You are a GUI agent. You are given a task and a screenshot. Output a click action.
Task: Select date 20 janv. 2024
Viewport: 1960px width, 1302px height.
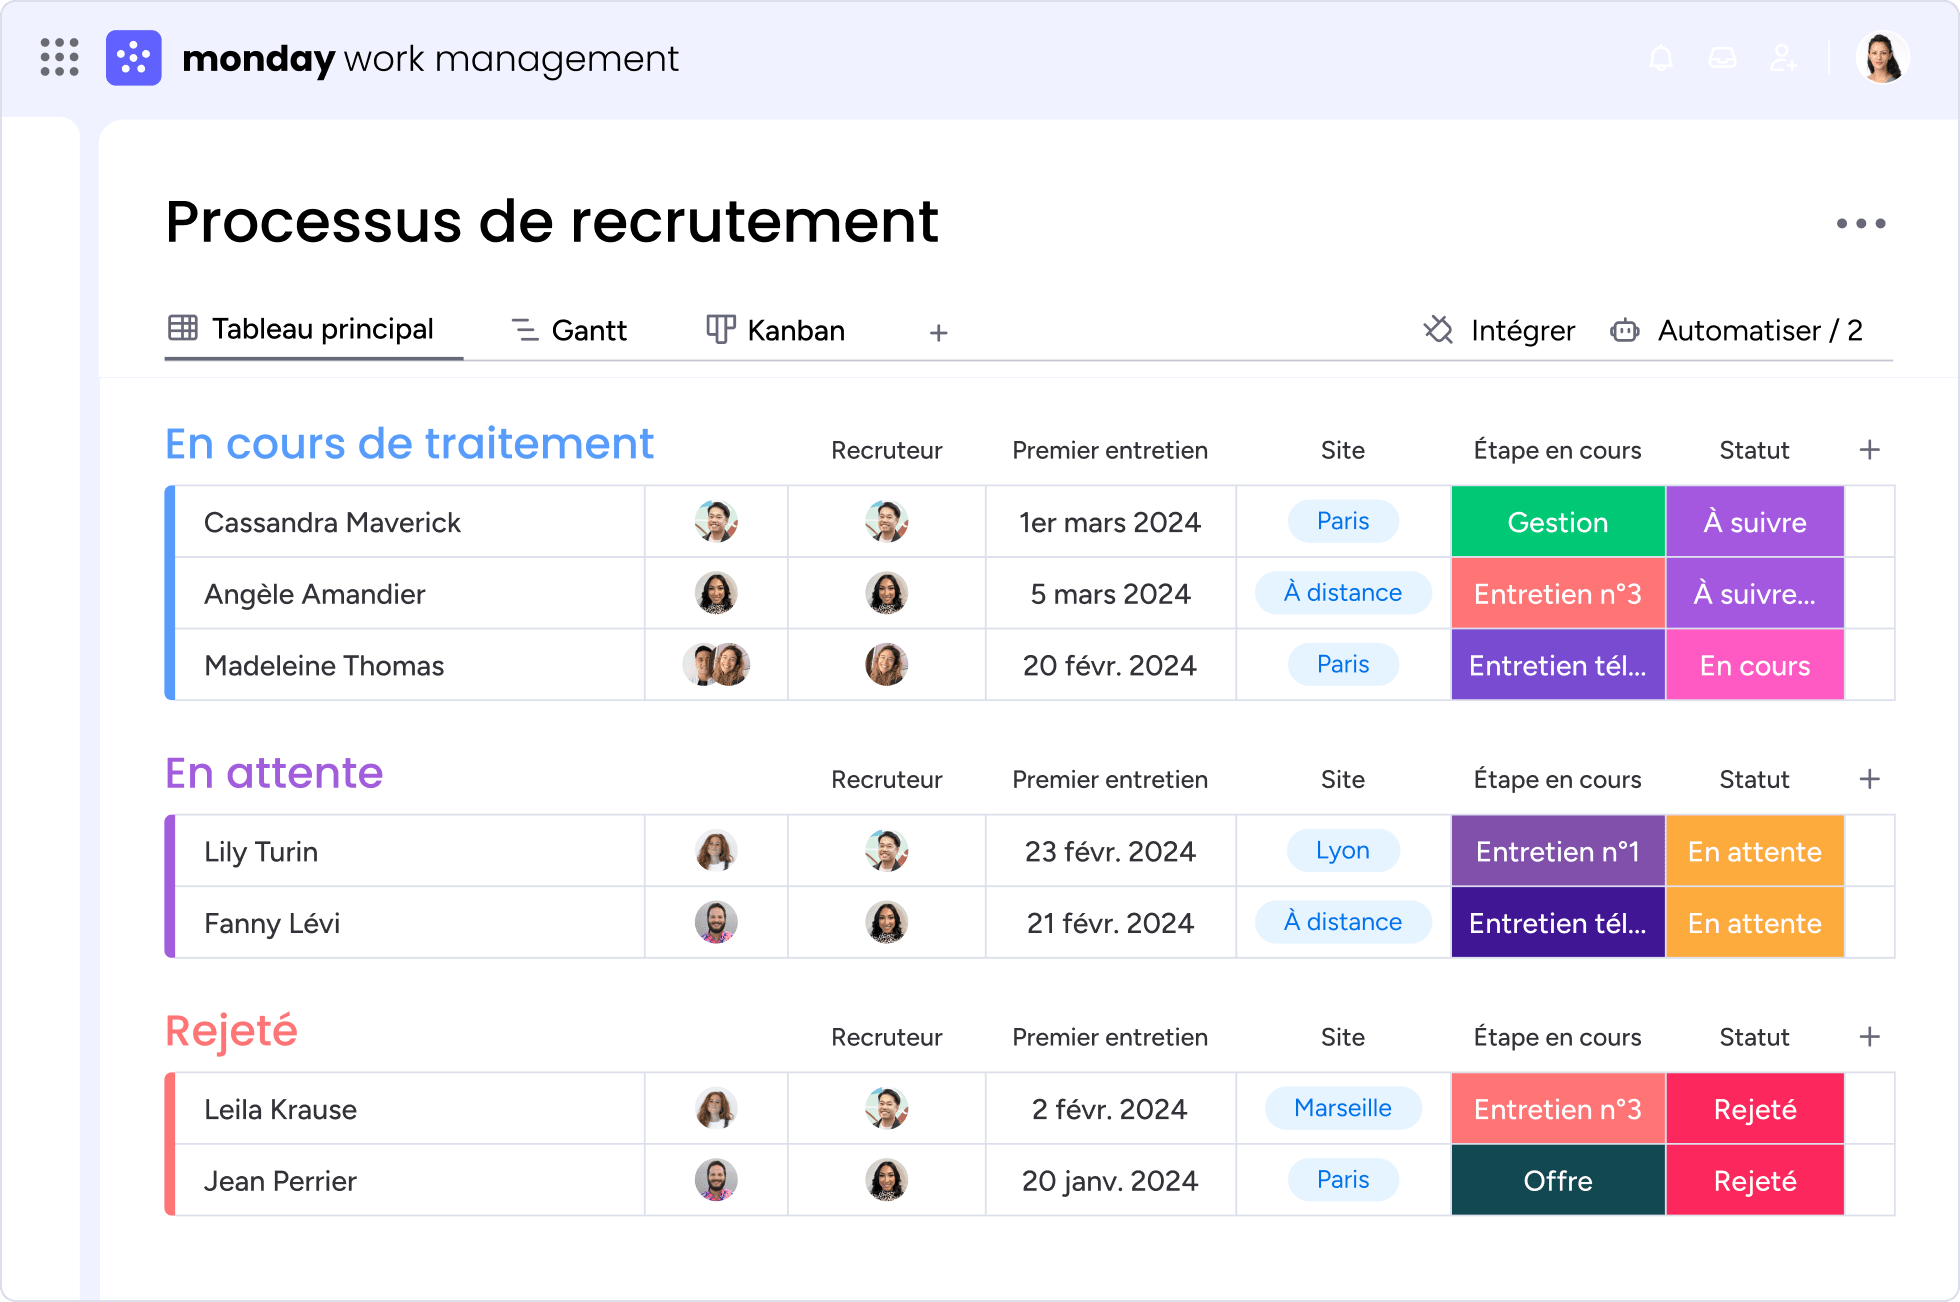pyautogui.click(x=1110, y=1181)
